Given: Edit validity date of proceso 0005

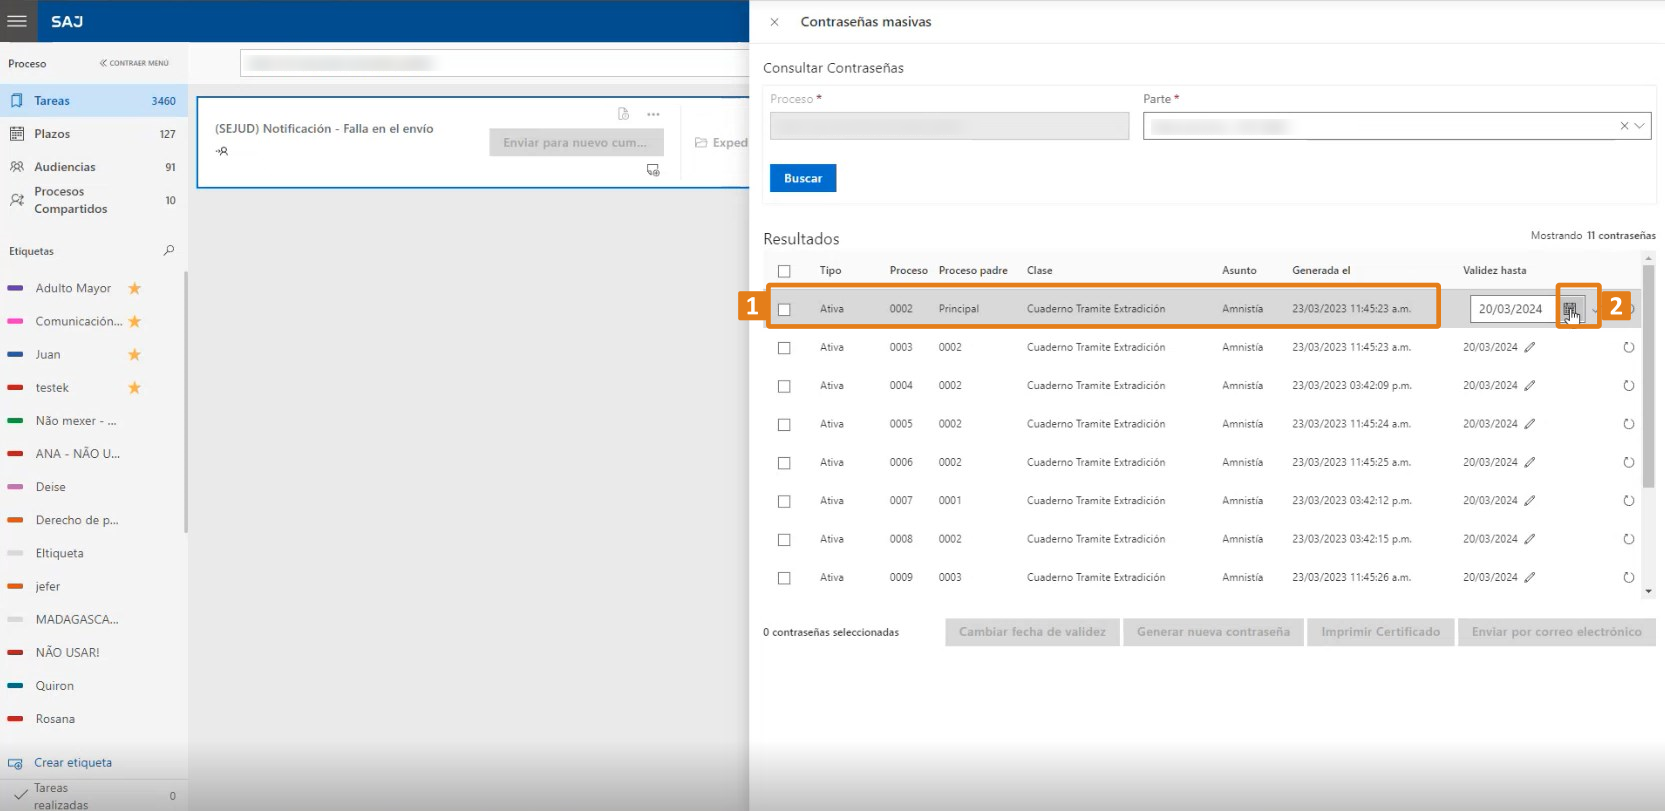Looking at the screenshot, I should click(x=1530, y=424).
